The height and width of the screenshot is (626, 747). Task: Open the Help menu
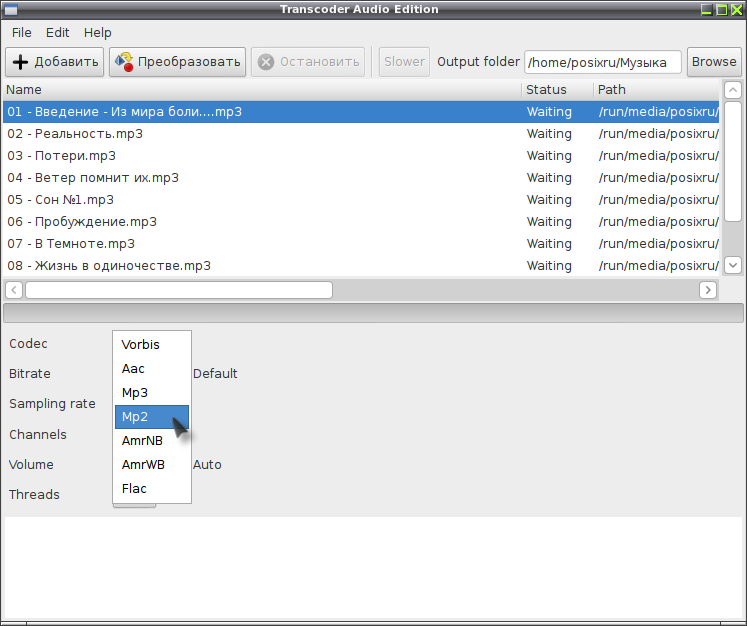click(97, 33)
